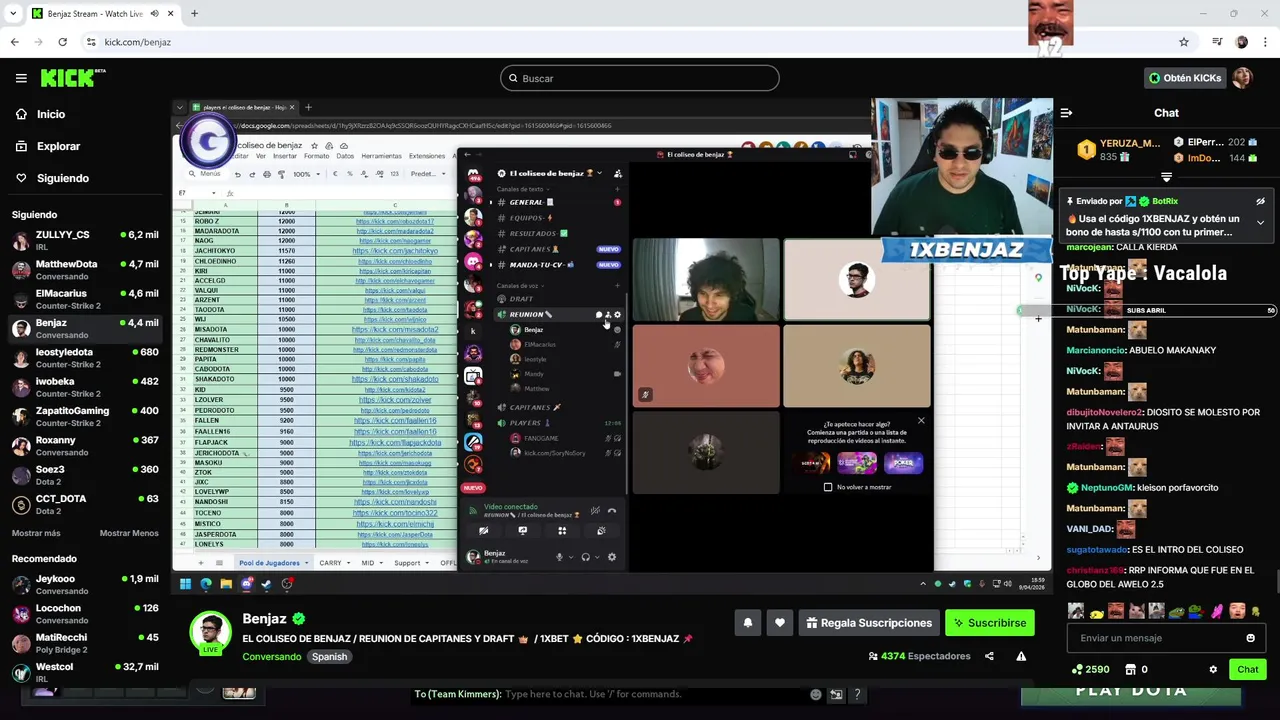The height and width of the screenshot is (720, 1280).
Task: Click the Sheets print icon in stream
Action: point(266,174)
